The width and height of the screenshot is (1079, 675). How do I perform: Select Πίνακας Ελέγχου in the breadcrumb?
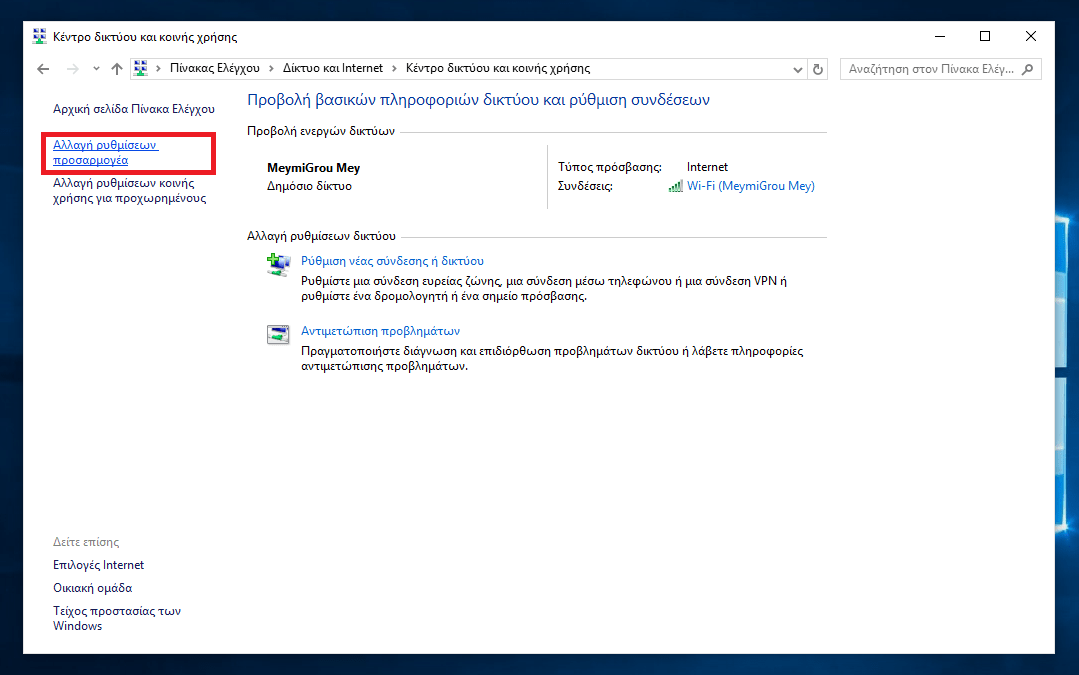click(214, 69)
